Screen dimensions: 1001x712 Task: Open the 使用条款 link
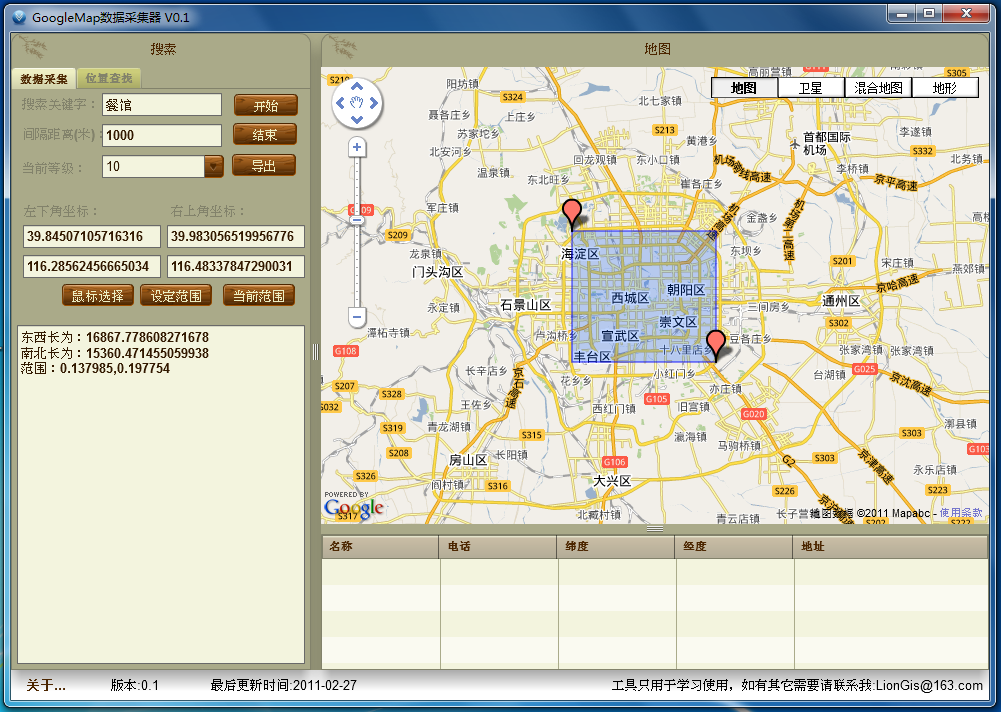tap(961, 513)
